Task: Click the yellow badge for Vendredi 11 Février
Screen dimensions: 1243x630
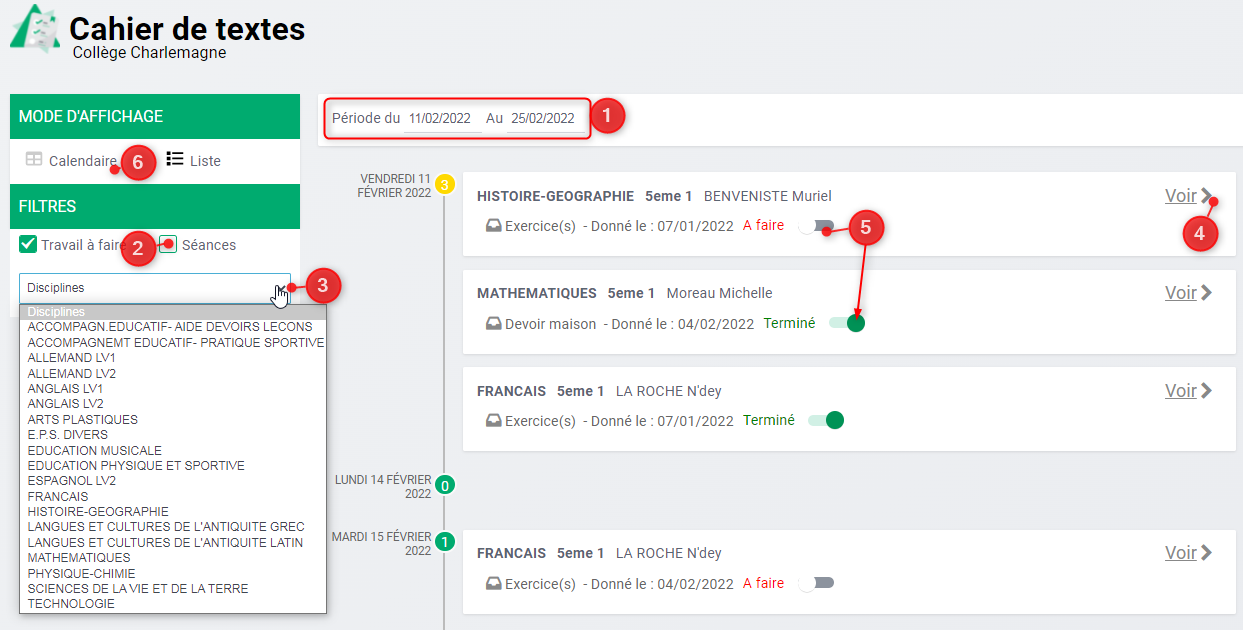Action: pyautogui.click(x=445, y=184)
